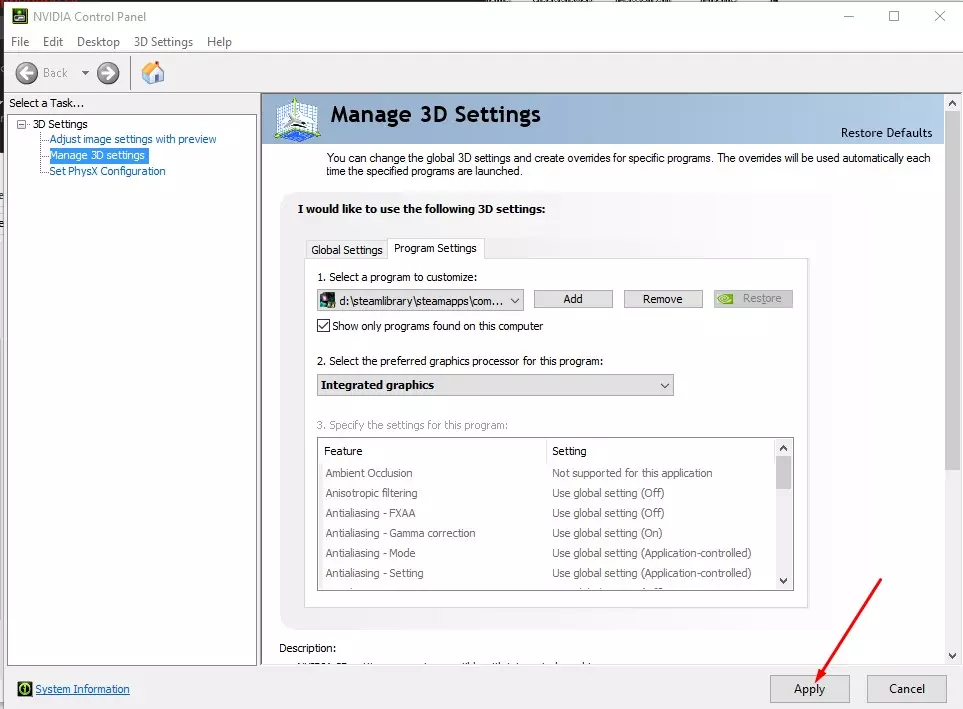Open the Edit menu

53,42
